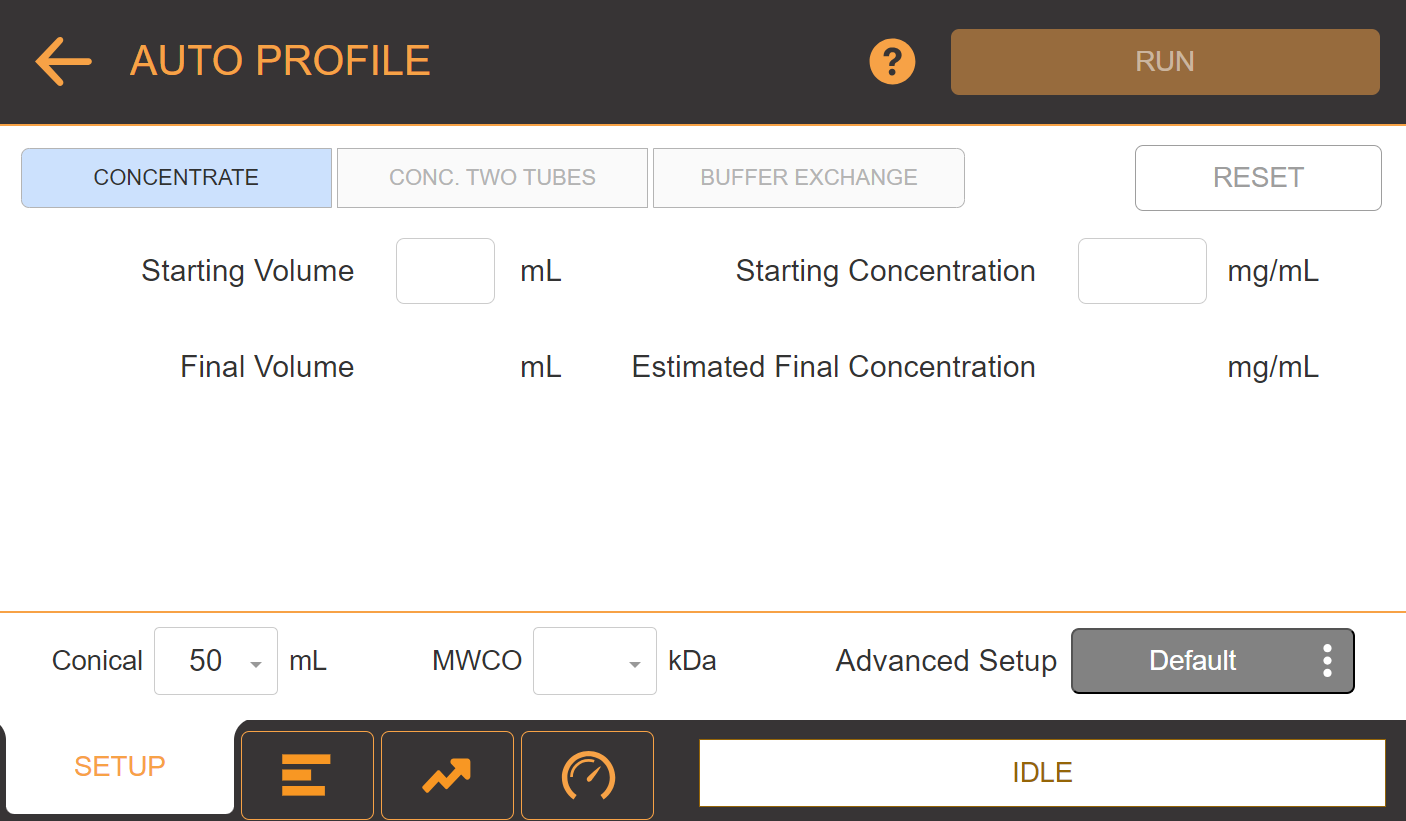The height and width of the screenshot is (821, 1406).
Task: Open Advanced Setup three-dot menu
Action: pyautogui.click(x=1327, y=661)
